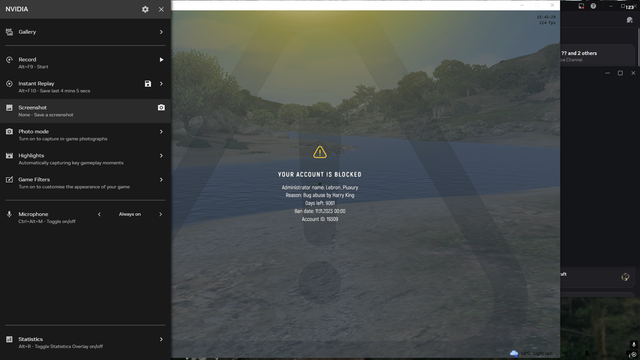The image size is (640, 360).
Task: Click the 'Ban date' line
Action: tap(320, 211)
